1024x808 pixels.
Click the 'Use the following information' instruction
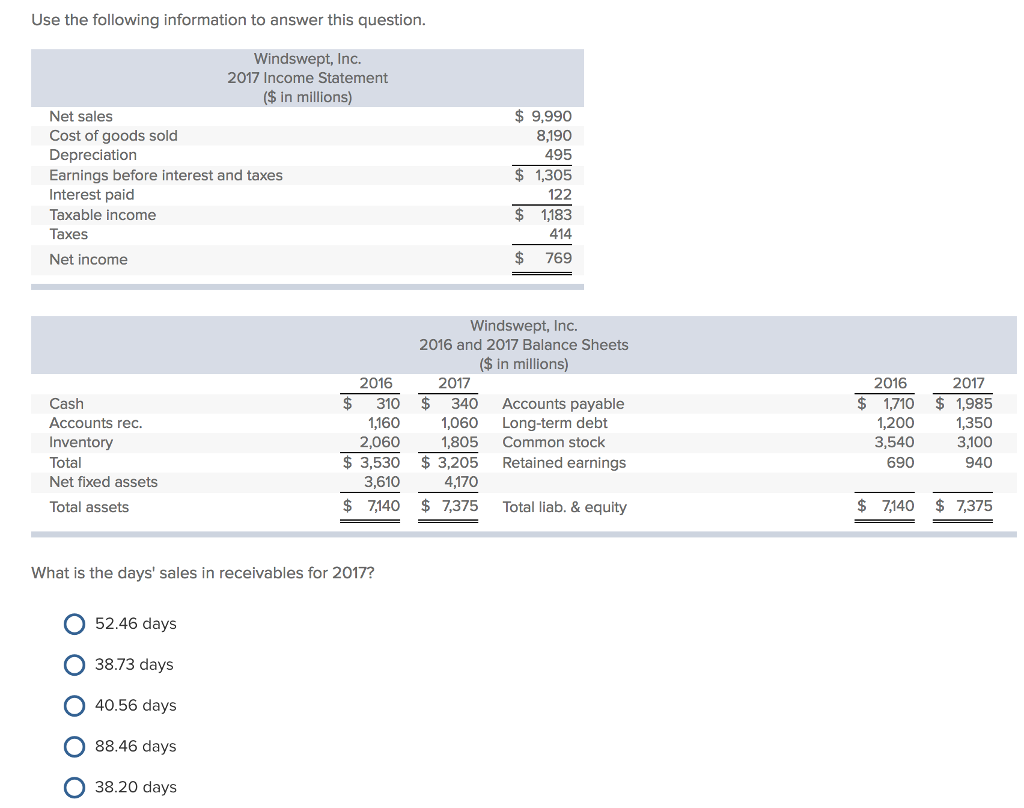[228, 20]
